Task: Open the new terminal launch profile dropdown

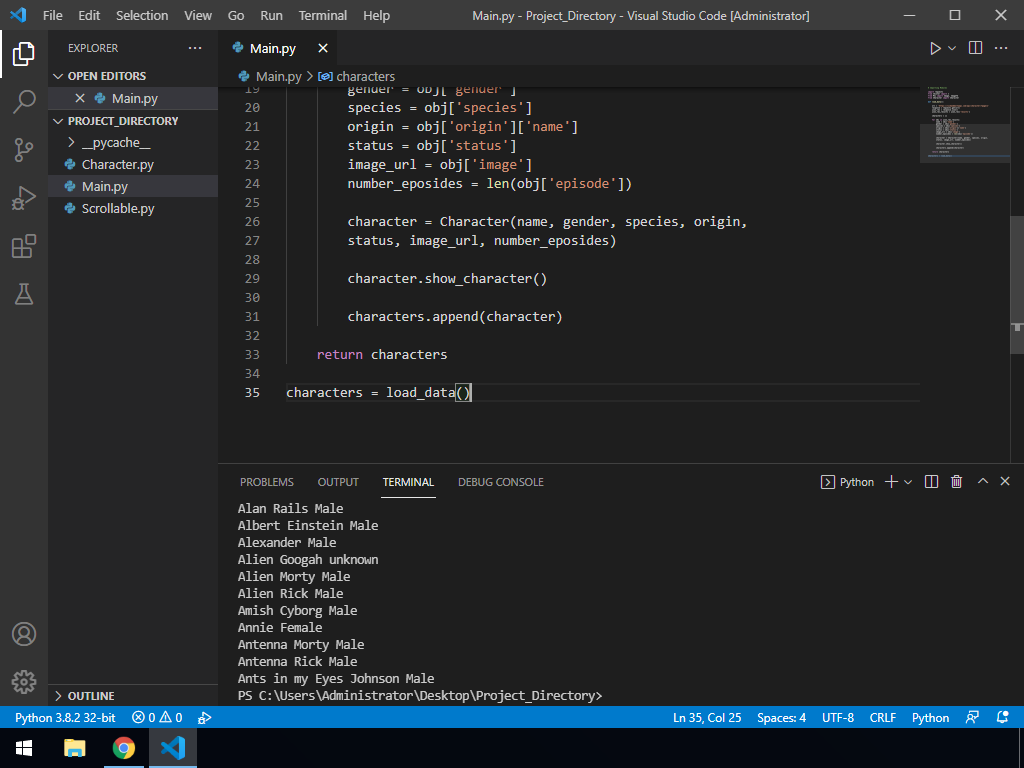Action: [x=908, y=482]
